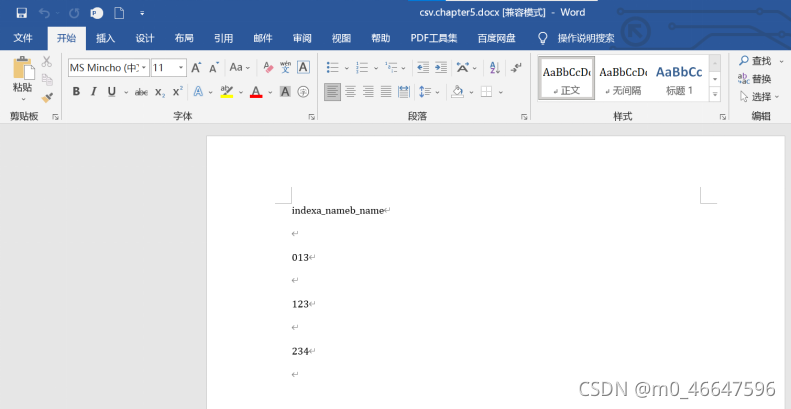Open the font name MS Mincho dropdown
The image size is (791, 409).
point(144,68)
